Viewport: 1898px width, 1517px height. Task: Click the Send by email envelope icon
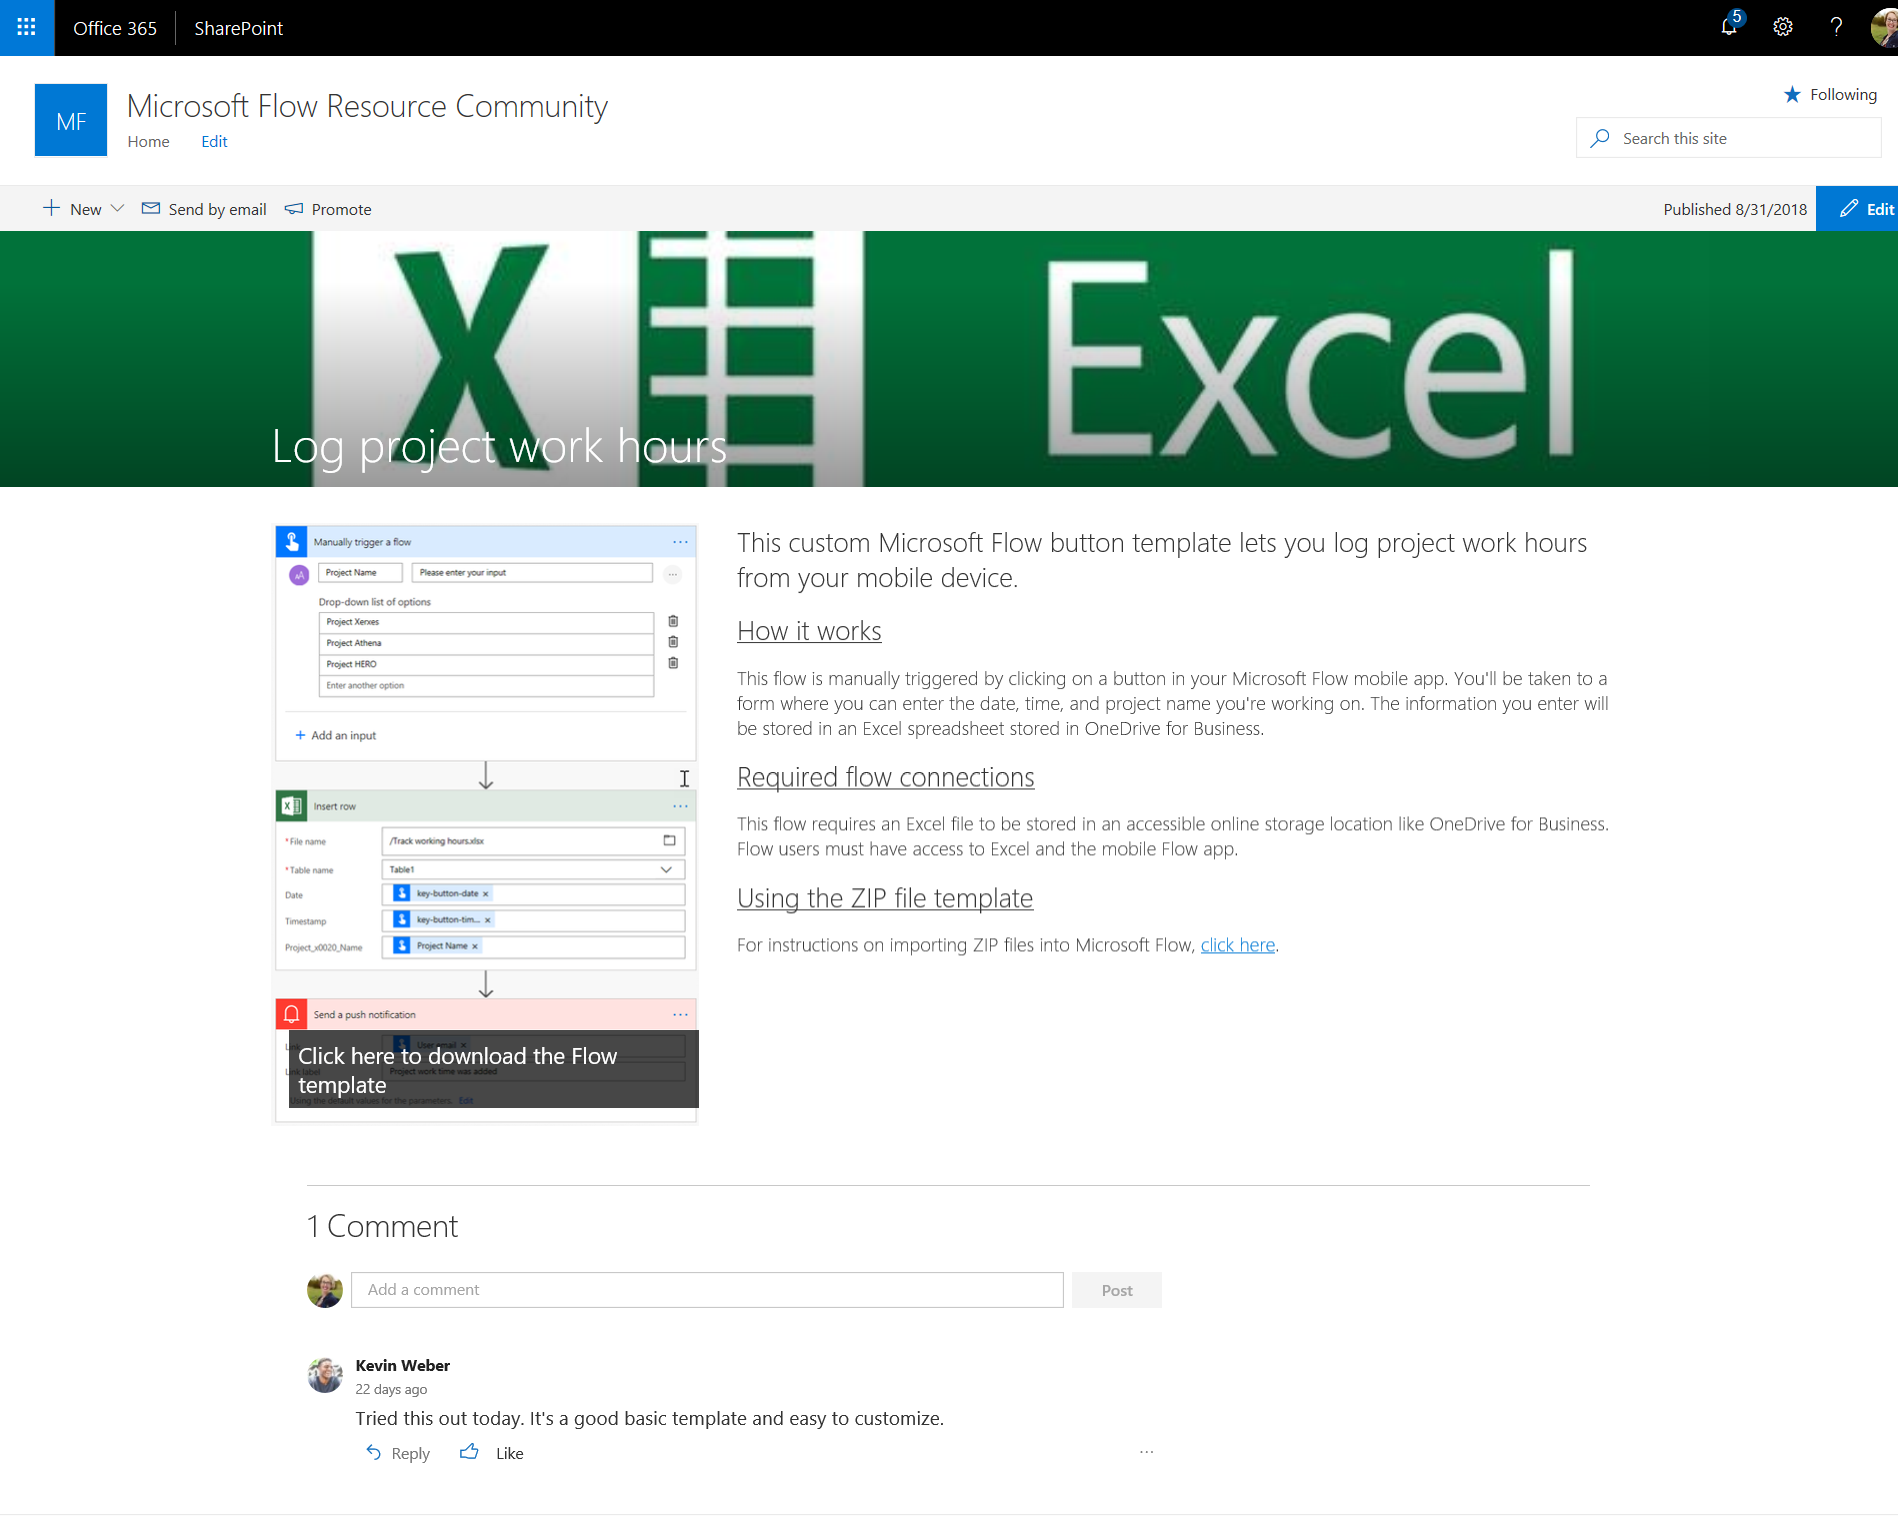[x=151, y=208]
